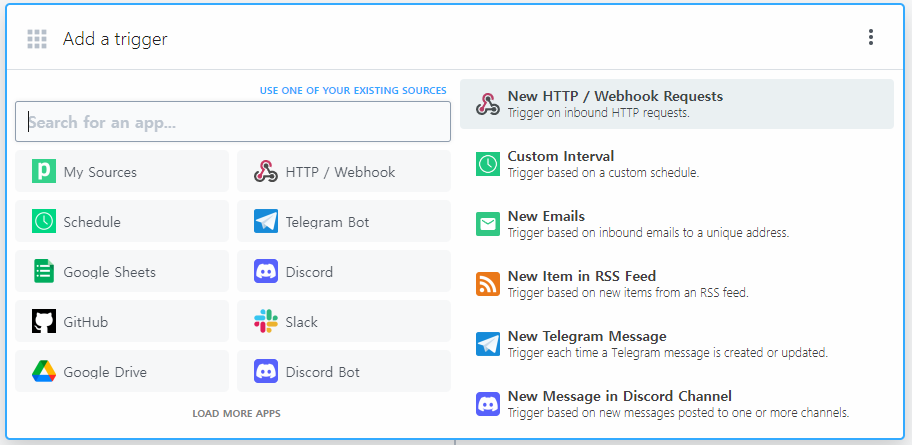Open the three-dot options menu
Viewport: 912px width, 445px height.
point(871,37)
